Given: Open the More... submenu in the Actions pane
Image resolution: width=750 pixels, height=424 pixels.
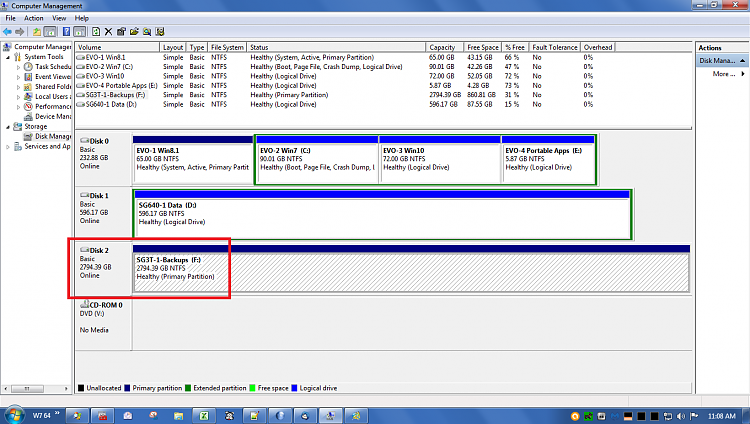Looking at the screenshot, I should (728, 74).
